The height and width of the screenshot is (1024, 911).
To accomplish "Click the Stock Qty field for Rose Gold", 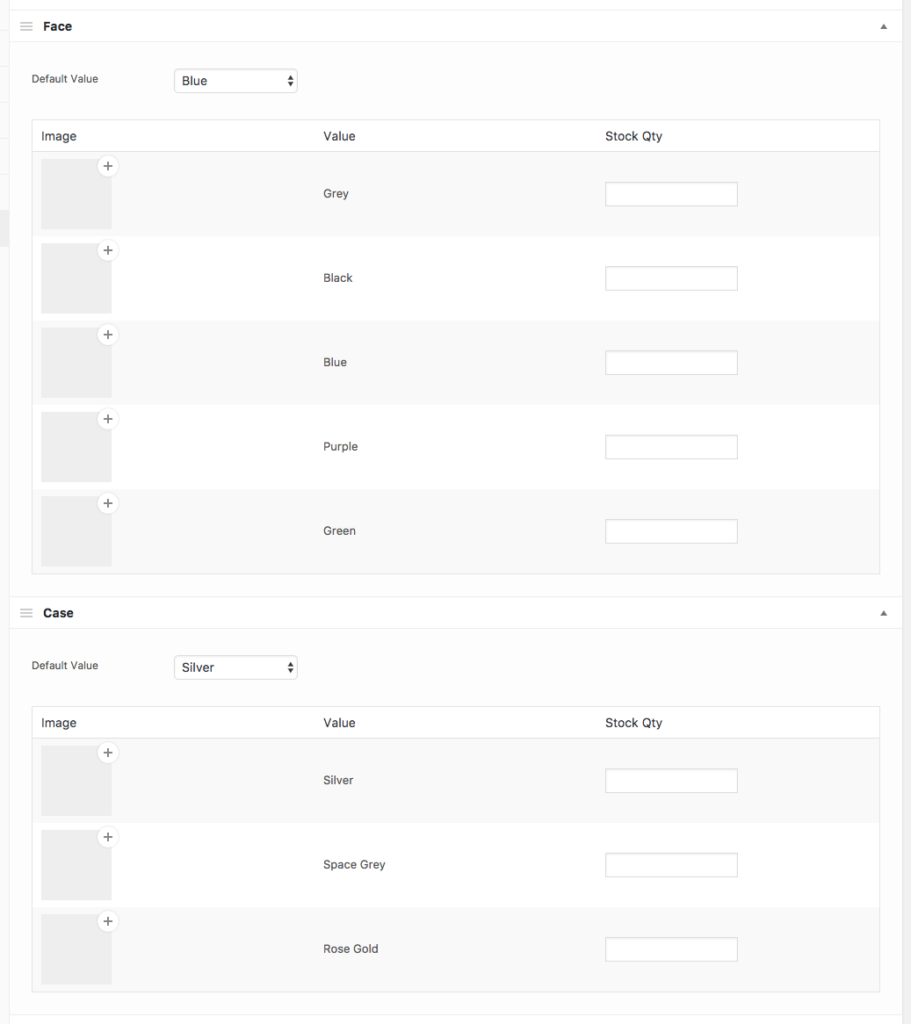I will (671, 948).
